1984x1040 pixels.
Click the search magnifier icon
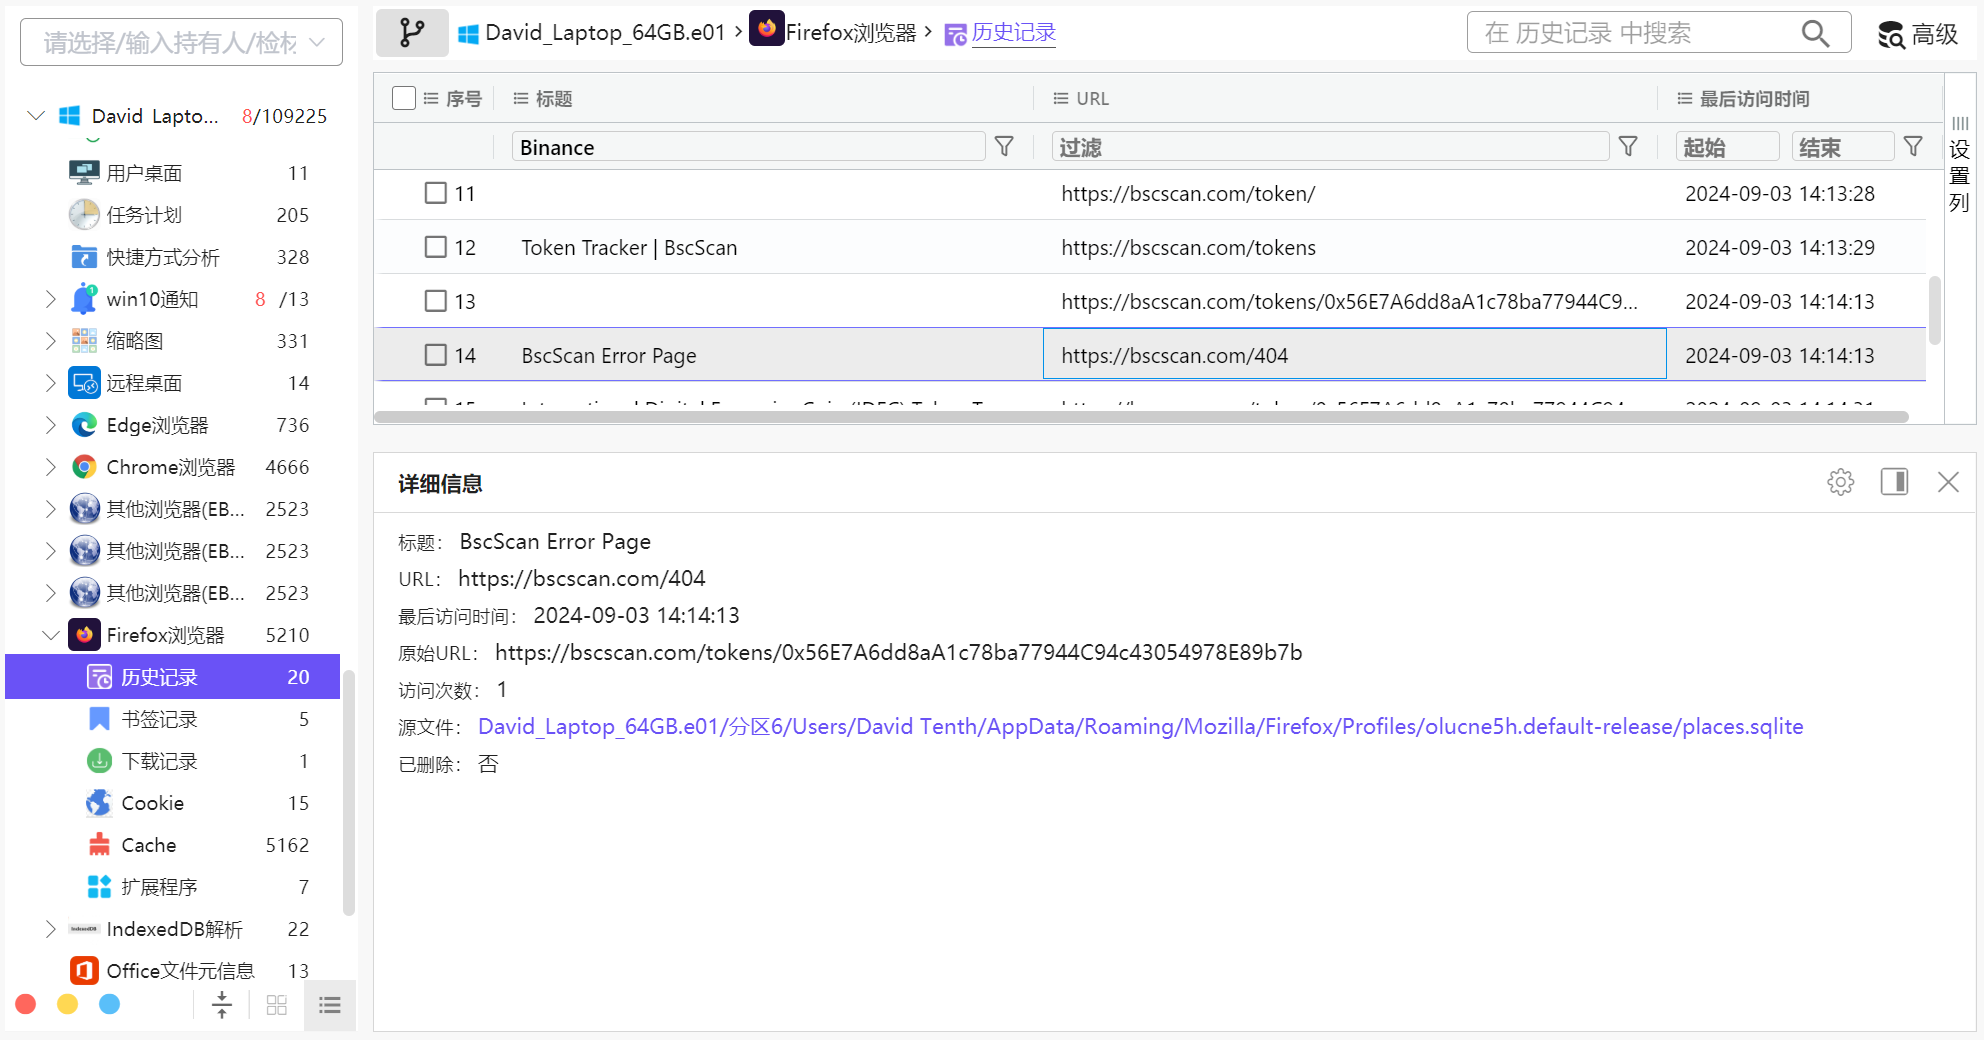pos(1815,34)
